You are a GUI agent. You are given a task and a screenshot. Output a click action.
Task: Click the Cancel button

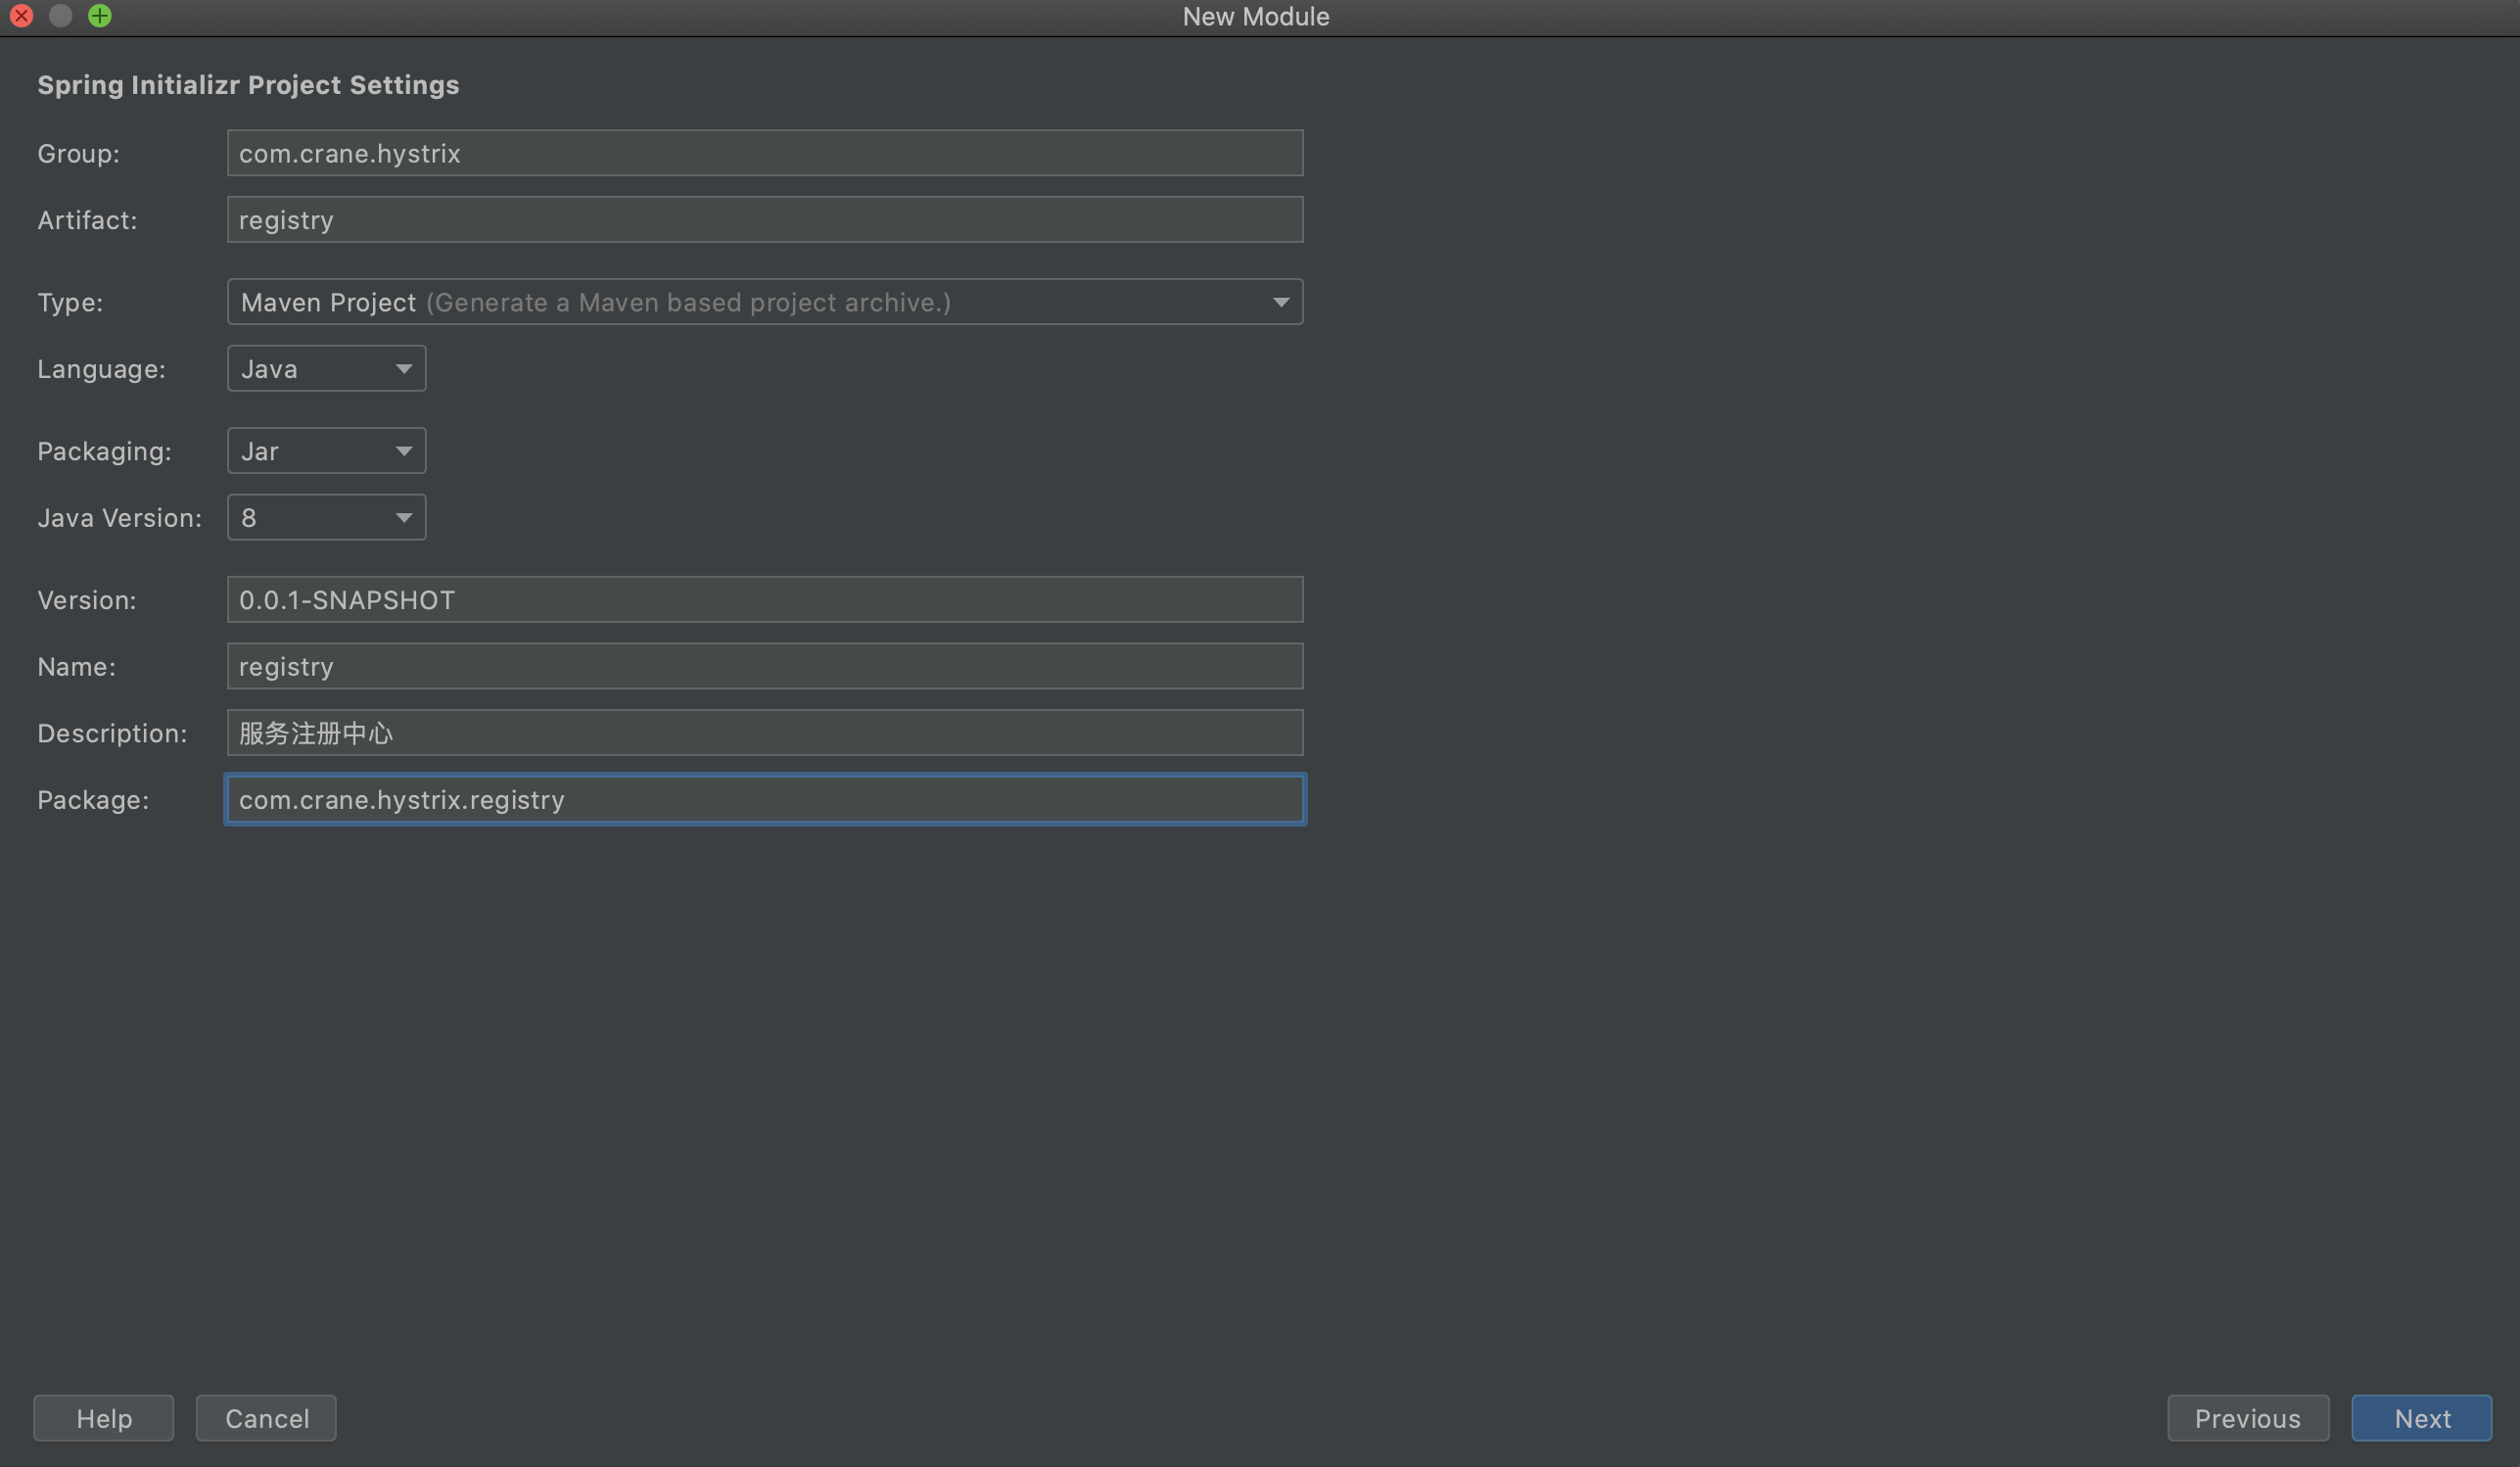(x=266, y=1418)
